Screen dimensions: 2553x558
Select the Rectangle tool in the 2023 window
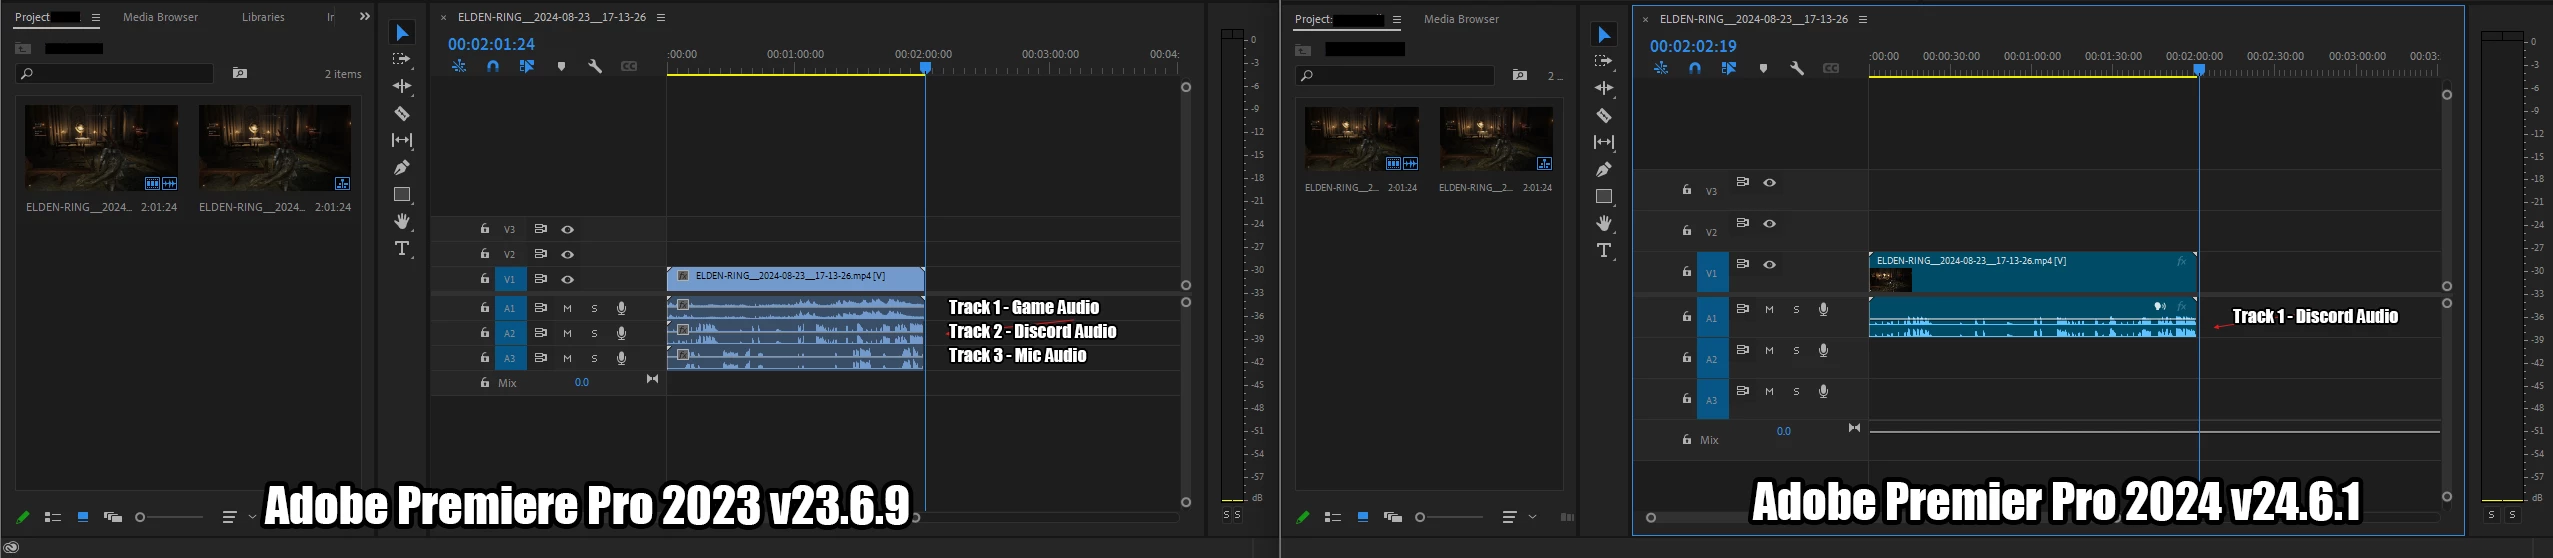(402, 194)
